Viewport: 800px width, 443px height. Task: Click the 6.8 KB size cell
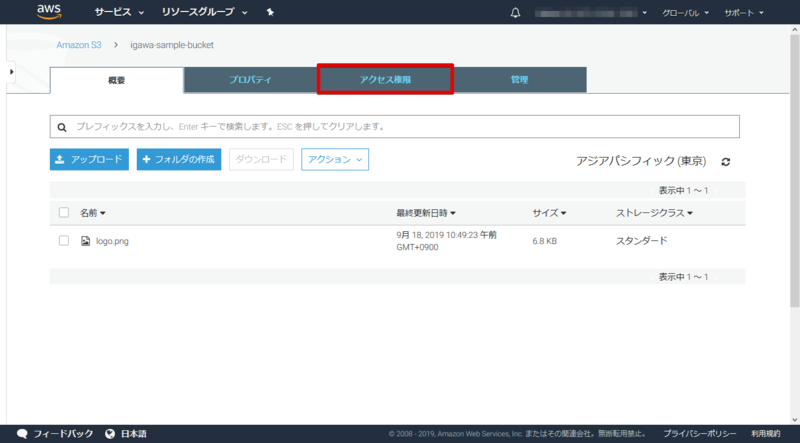point(544,241)
